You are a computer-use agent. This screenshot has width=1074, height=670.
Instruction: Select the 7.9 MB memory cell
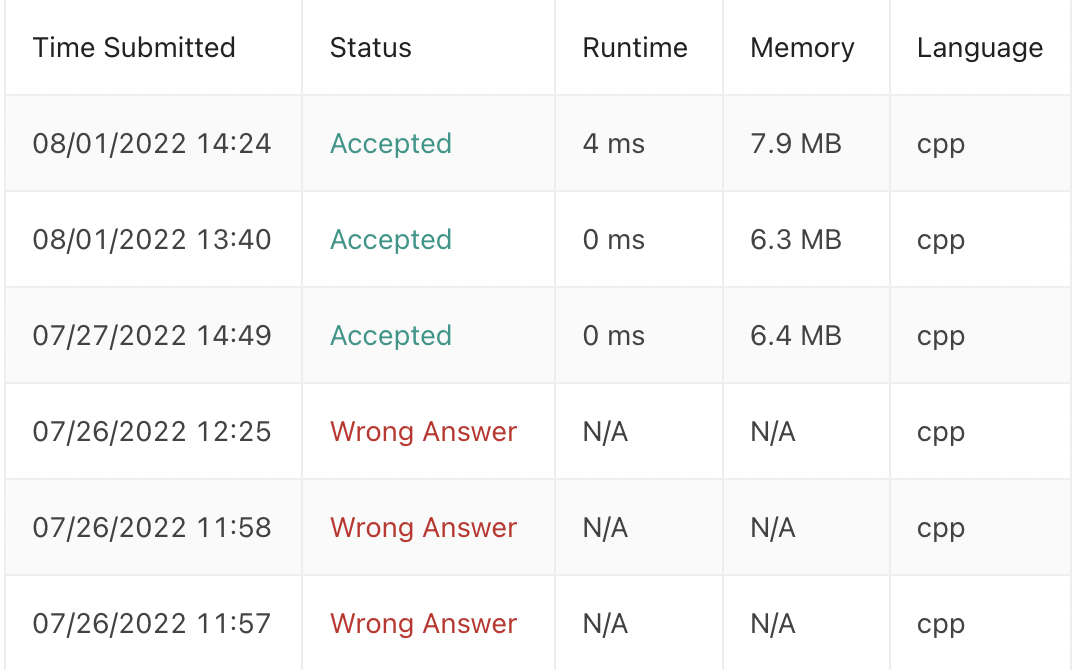(795, 144)
